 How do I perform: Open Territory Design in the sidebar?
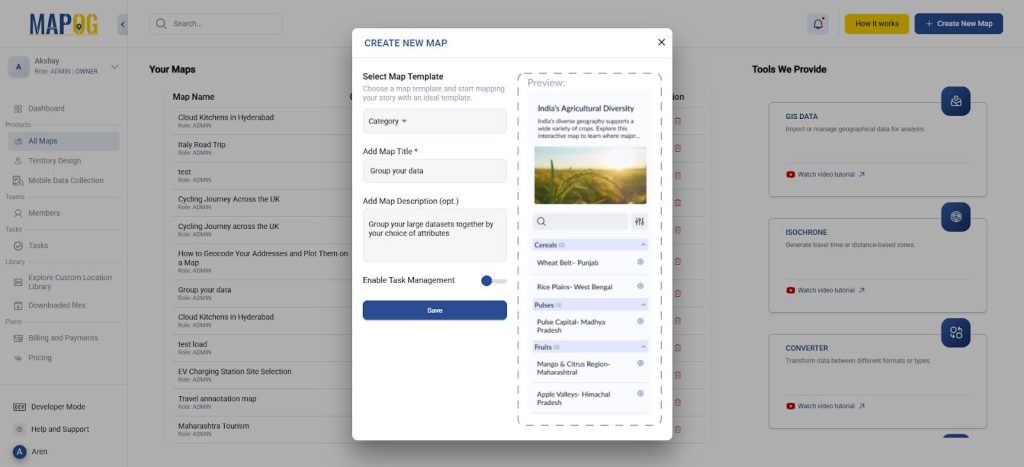55,160
